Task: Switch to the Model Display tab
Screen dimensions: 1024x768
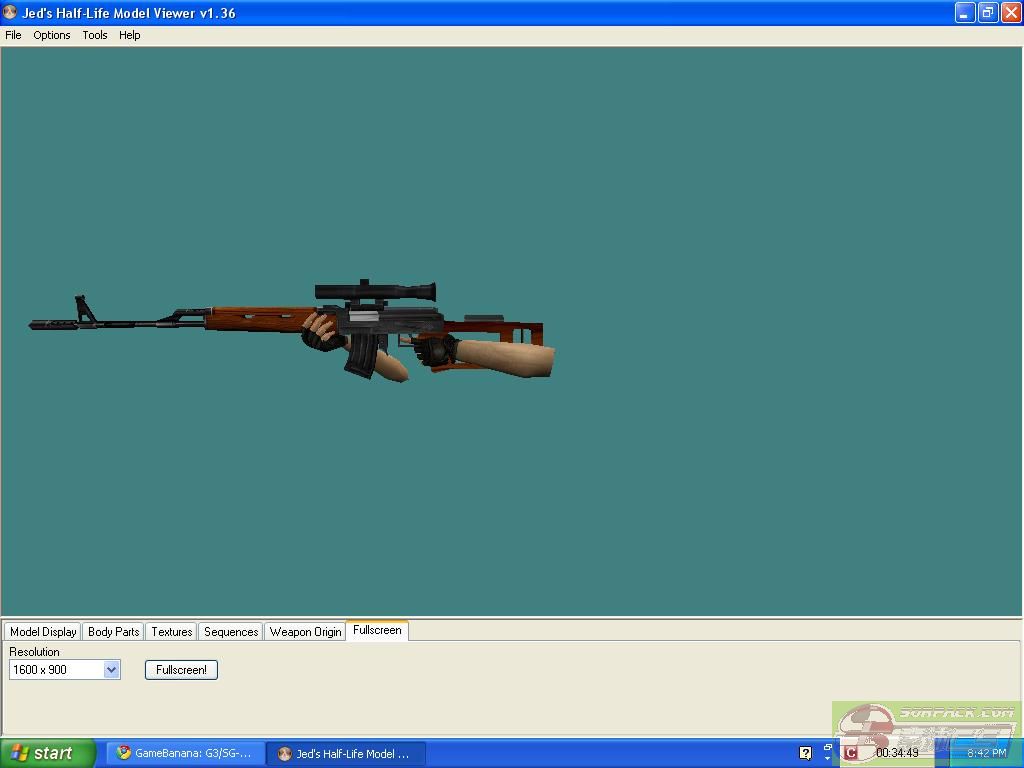Action: [x=43, y=632]
